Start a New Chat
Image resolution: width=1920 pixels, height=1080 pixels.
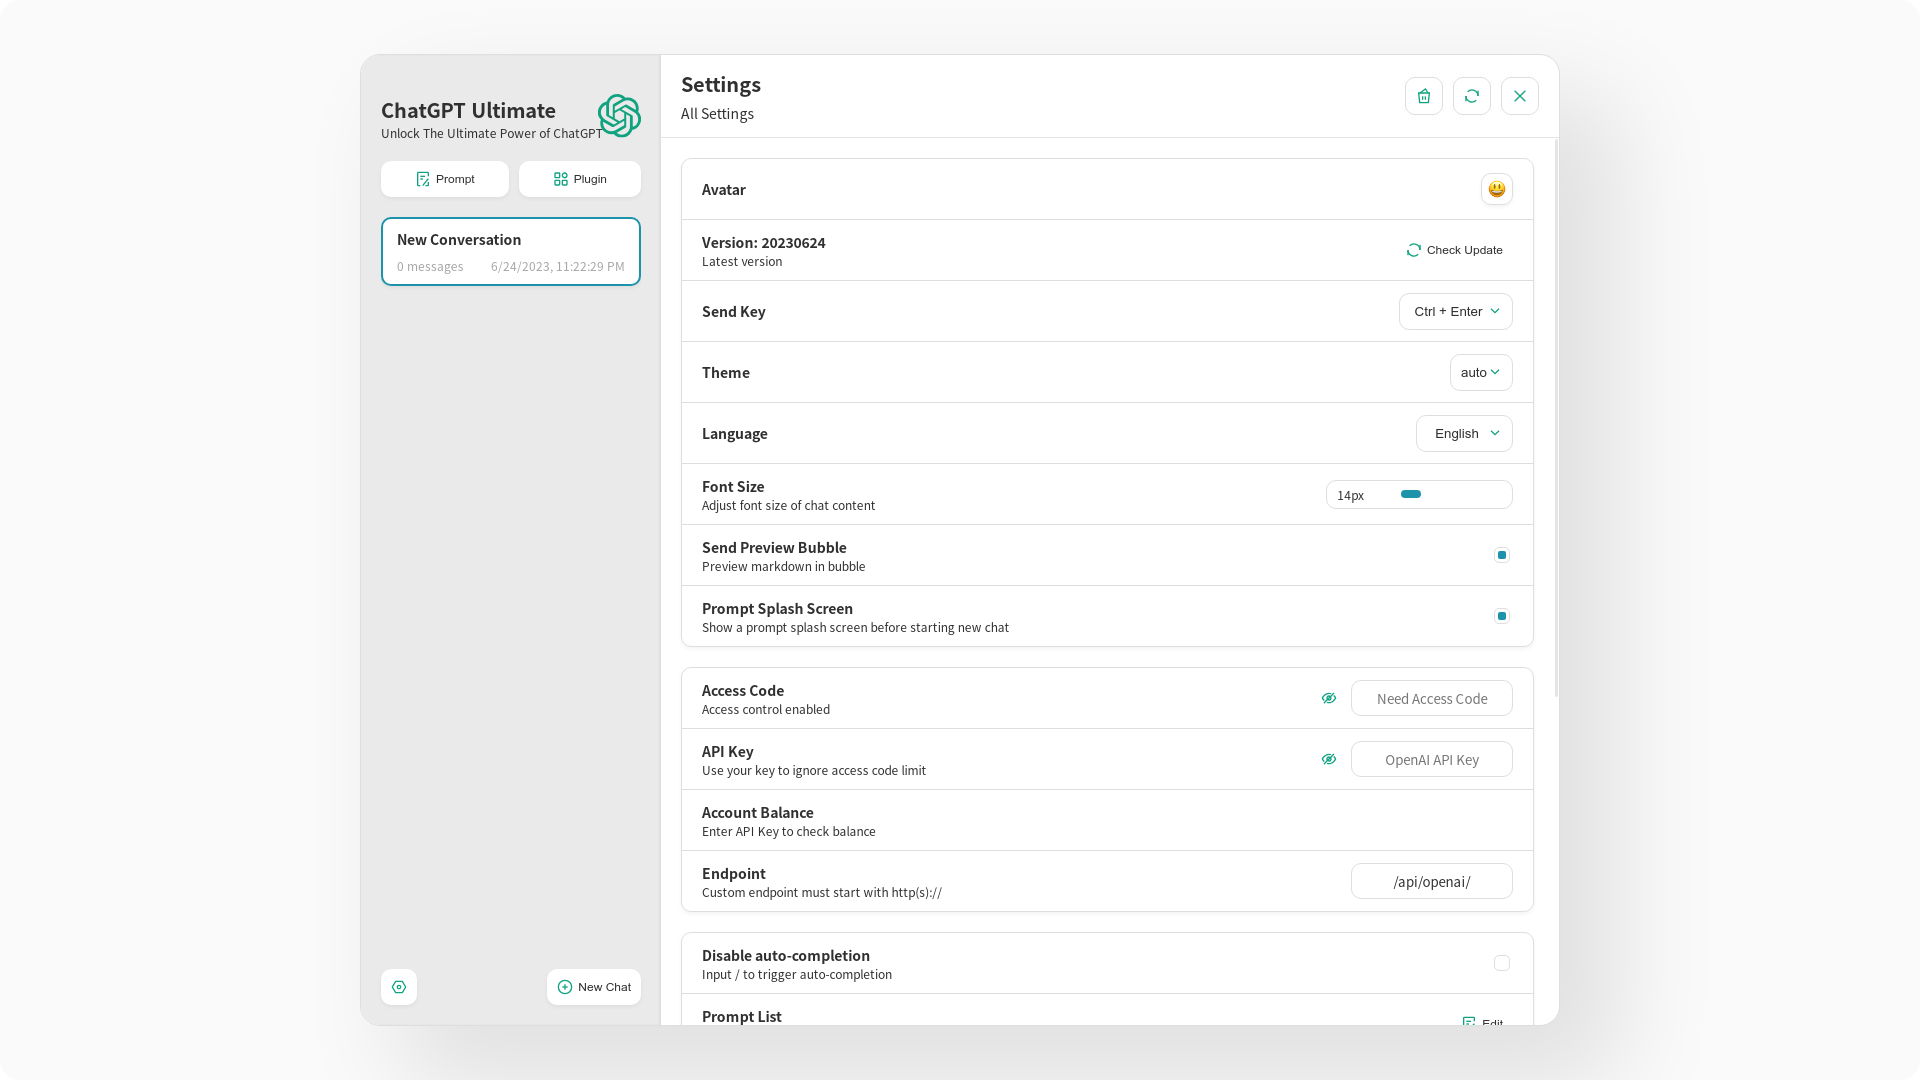click(594, 987)
